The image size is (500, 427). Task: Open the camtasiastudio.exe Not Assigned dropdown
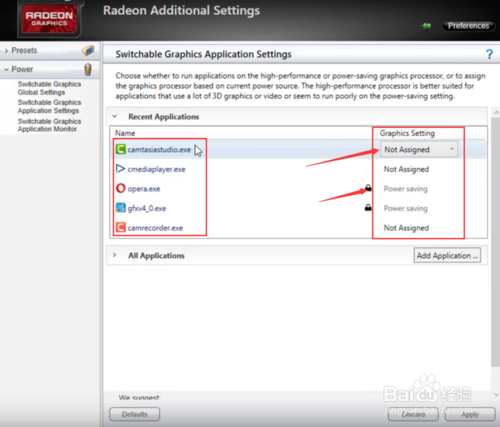419,149
